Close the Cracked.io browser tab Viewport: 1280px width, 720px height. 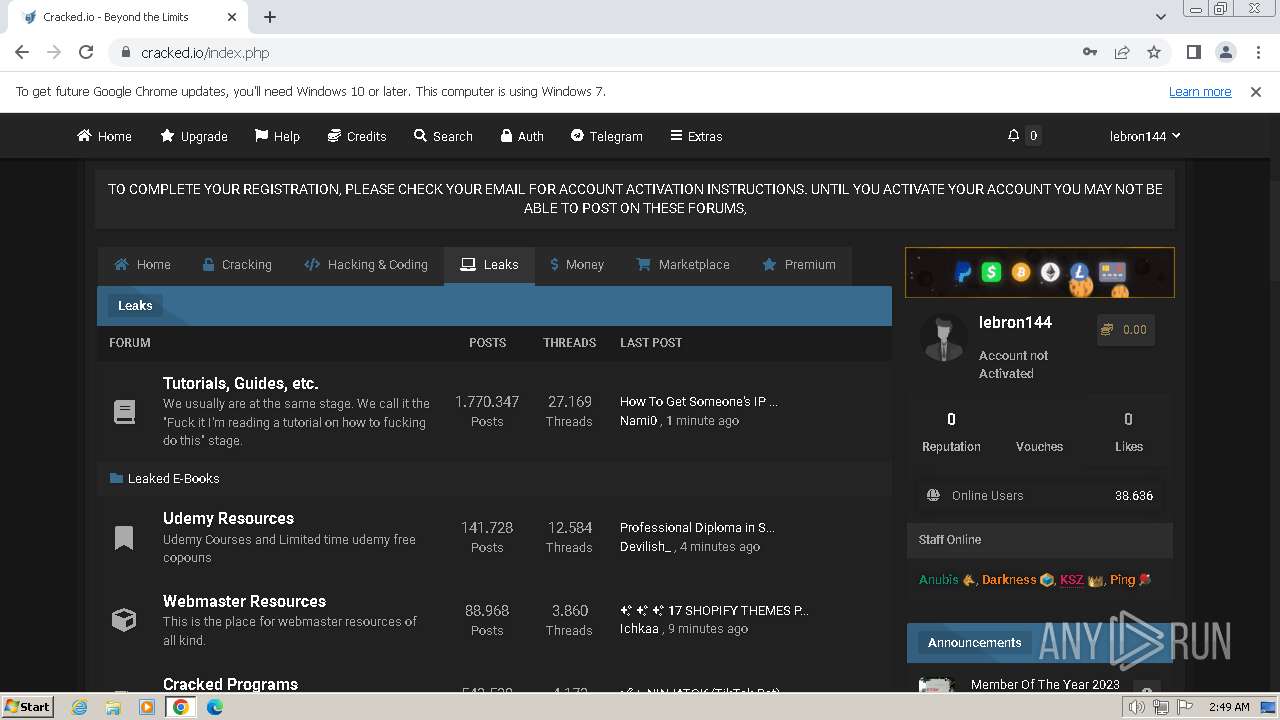pos(232,17)
